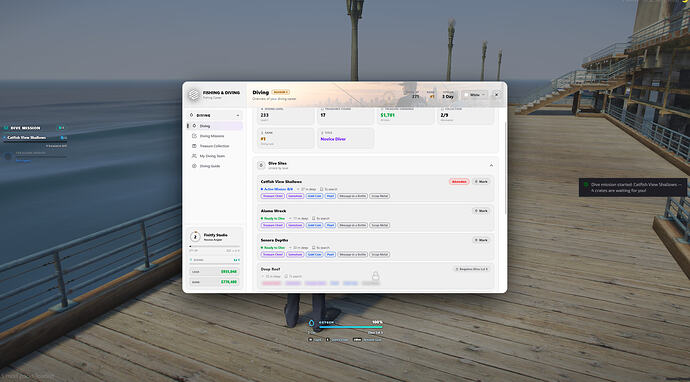690x382 pixels.
Task: Select the Diving sidebar item
Action: (214, 126)
